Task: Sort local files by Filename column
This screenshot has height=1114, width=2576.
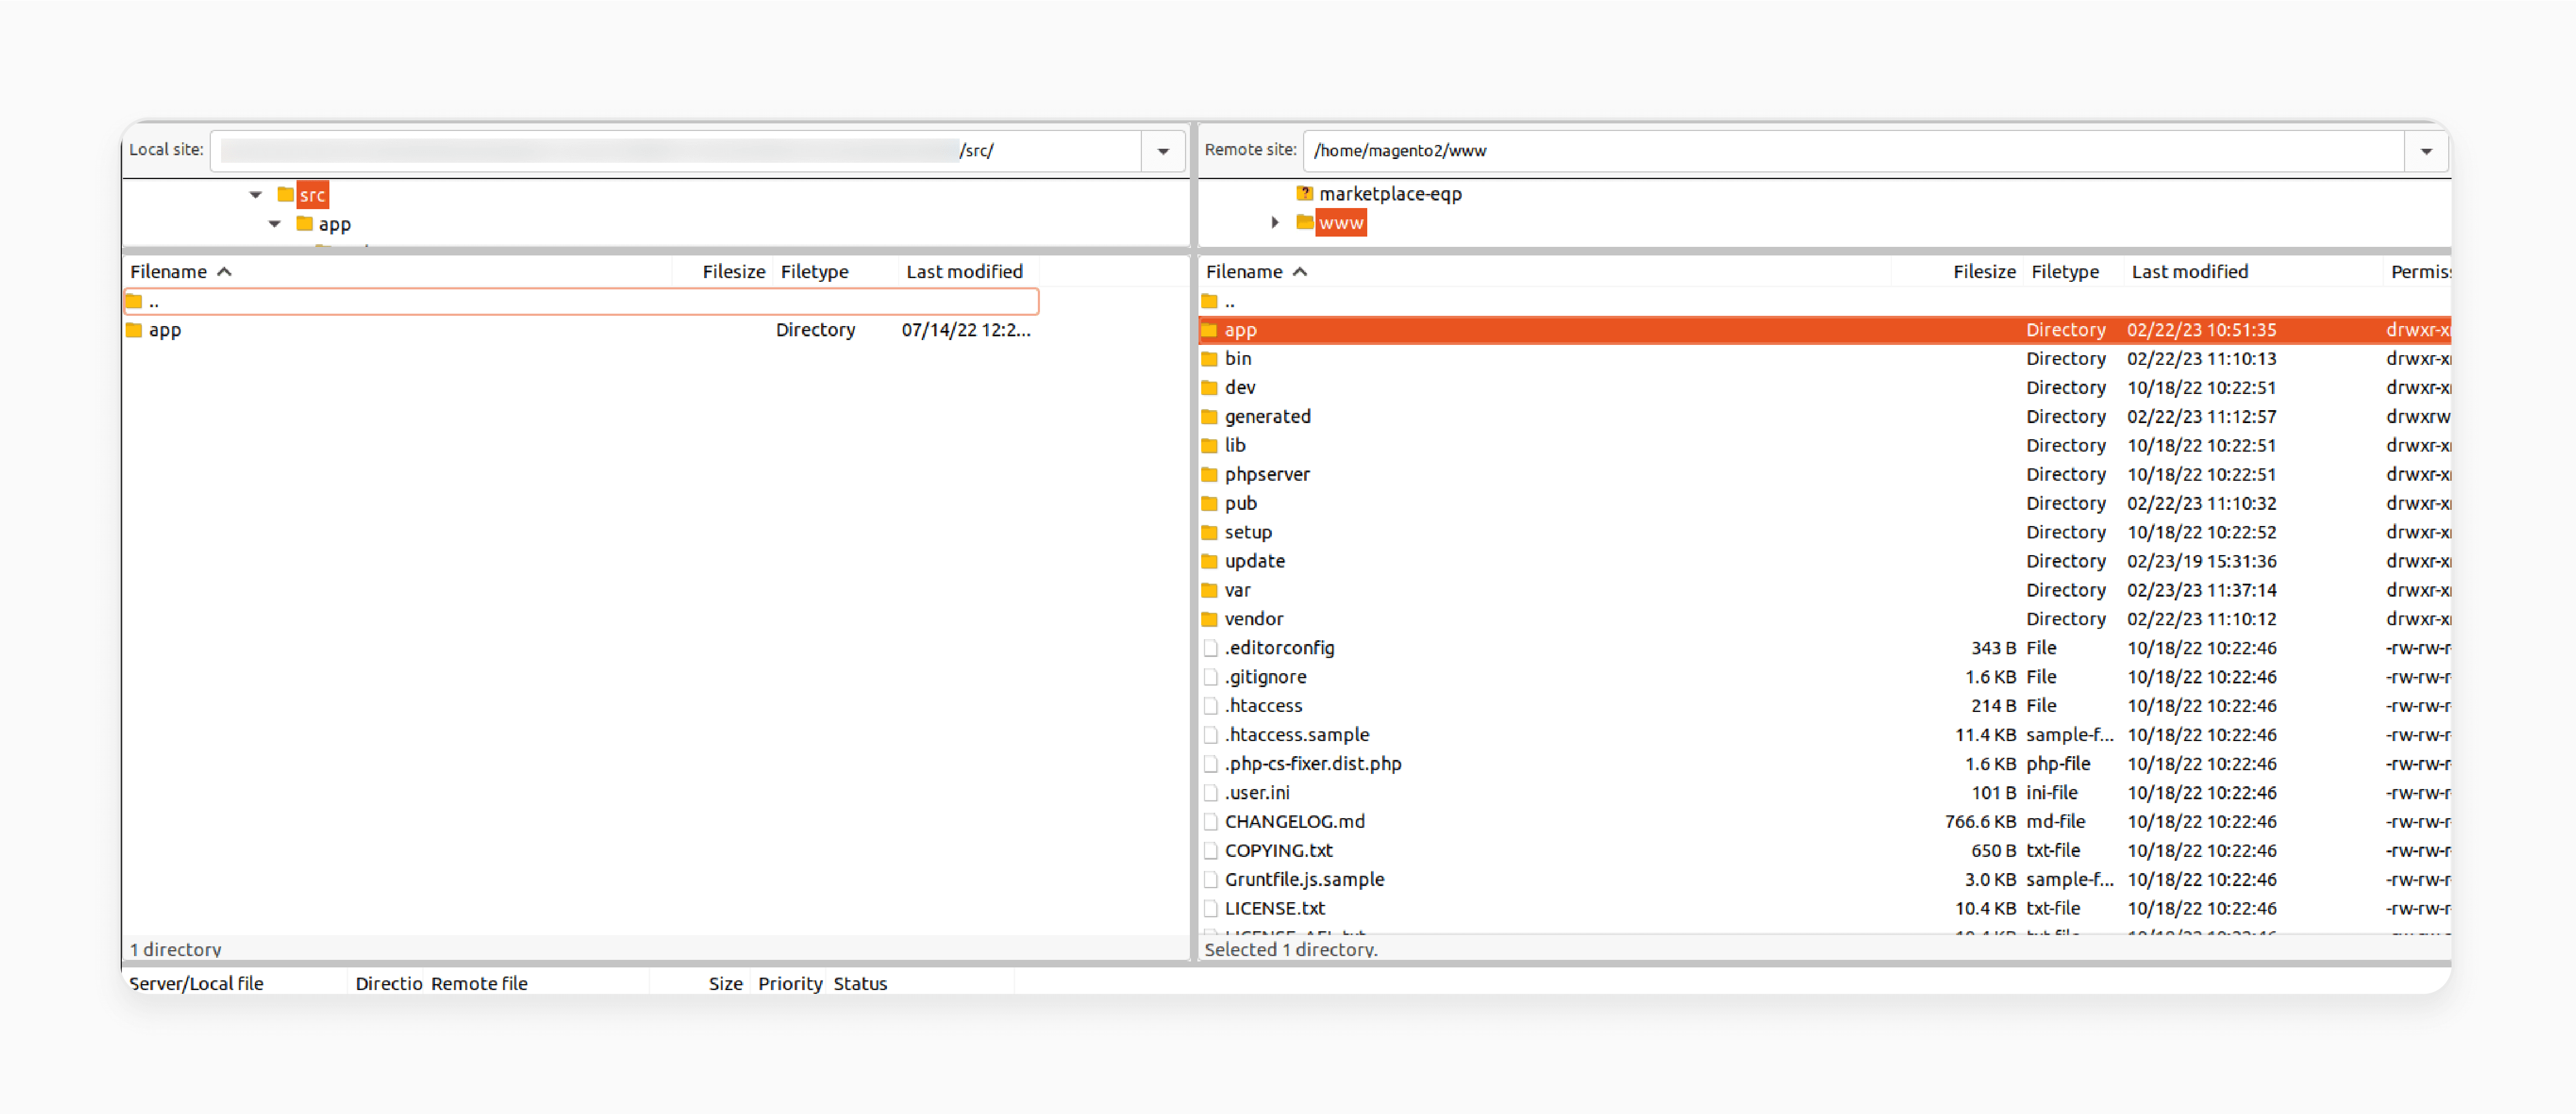Action: [x=397, y=272]
